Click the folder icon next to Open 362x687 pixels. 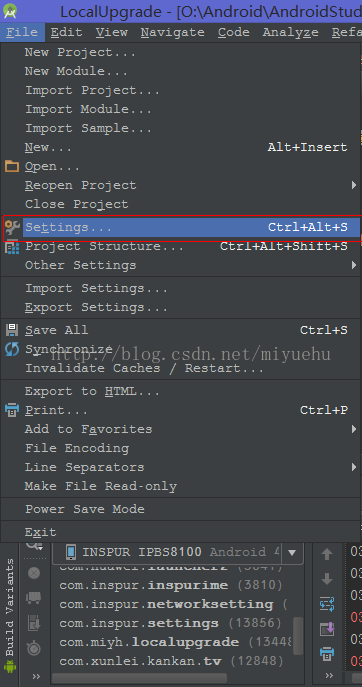click(12, 166)
